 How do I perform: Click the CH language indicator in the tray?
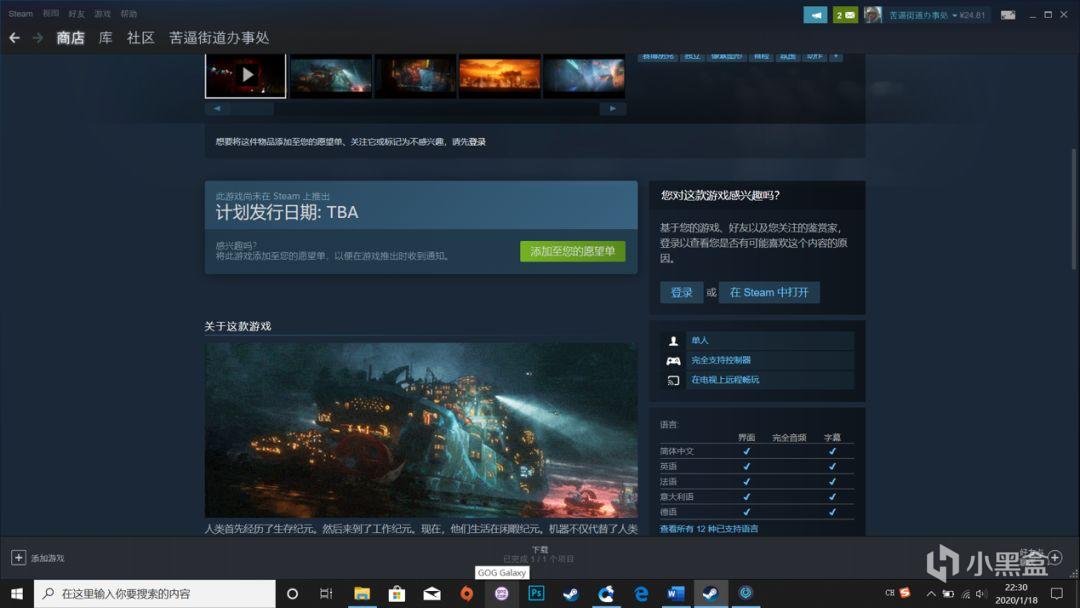point(890,593)
